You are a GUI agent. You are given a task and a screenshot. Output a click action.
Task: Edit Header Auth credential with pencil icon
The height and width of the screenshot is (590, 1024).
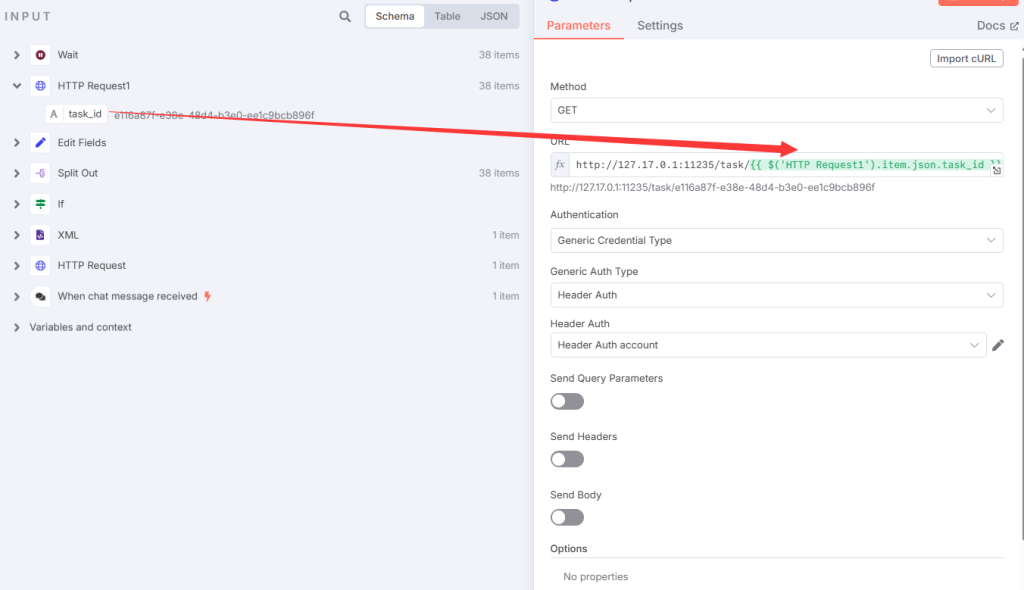[x=997, y=345]
